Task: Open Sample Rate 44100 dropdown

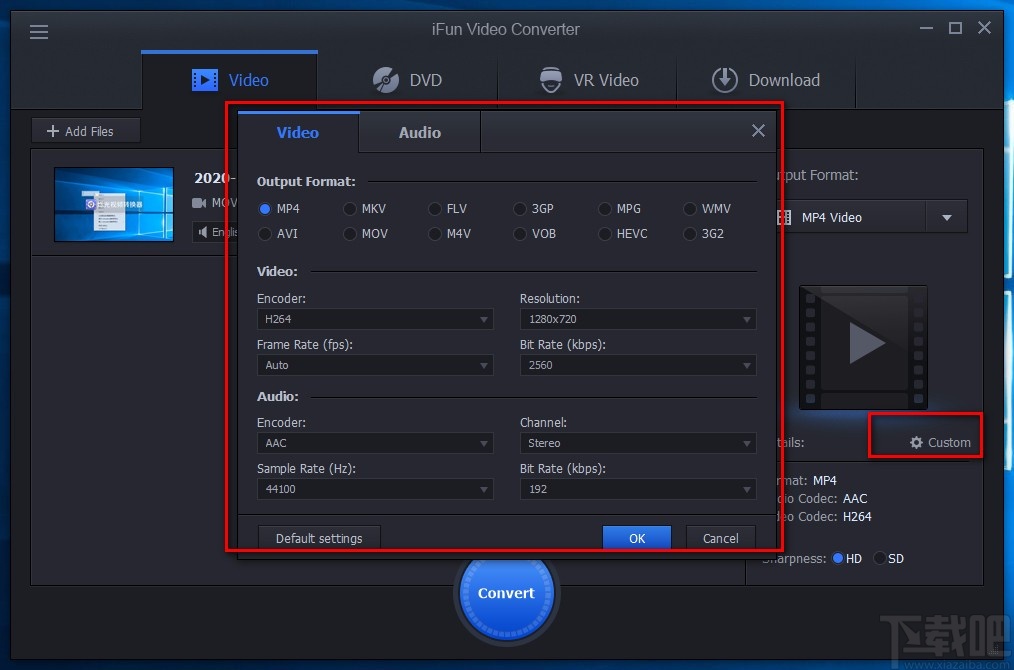Action: coord(375,489)
